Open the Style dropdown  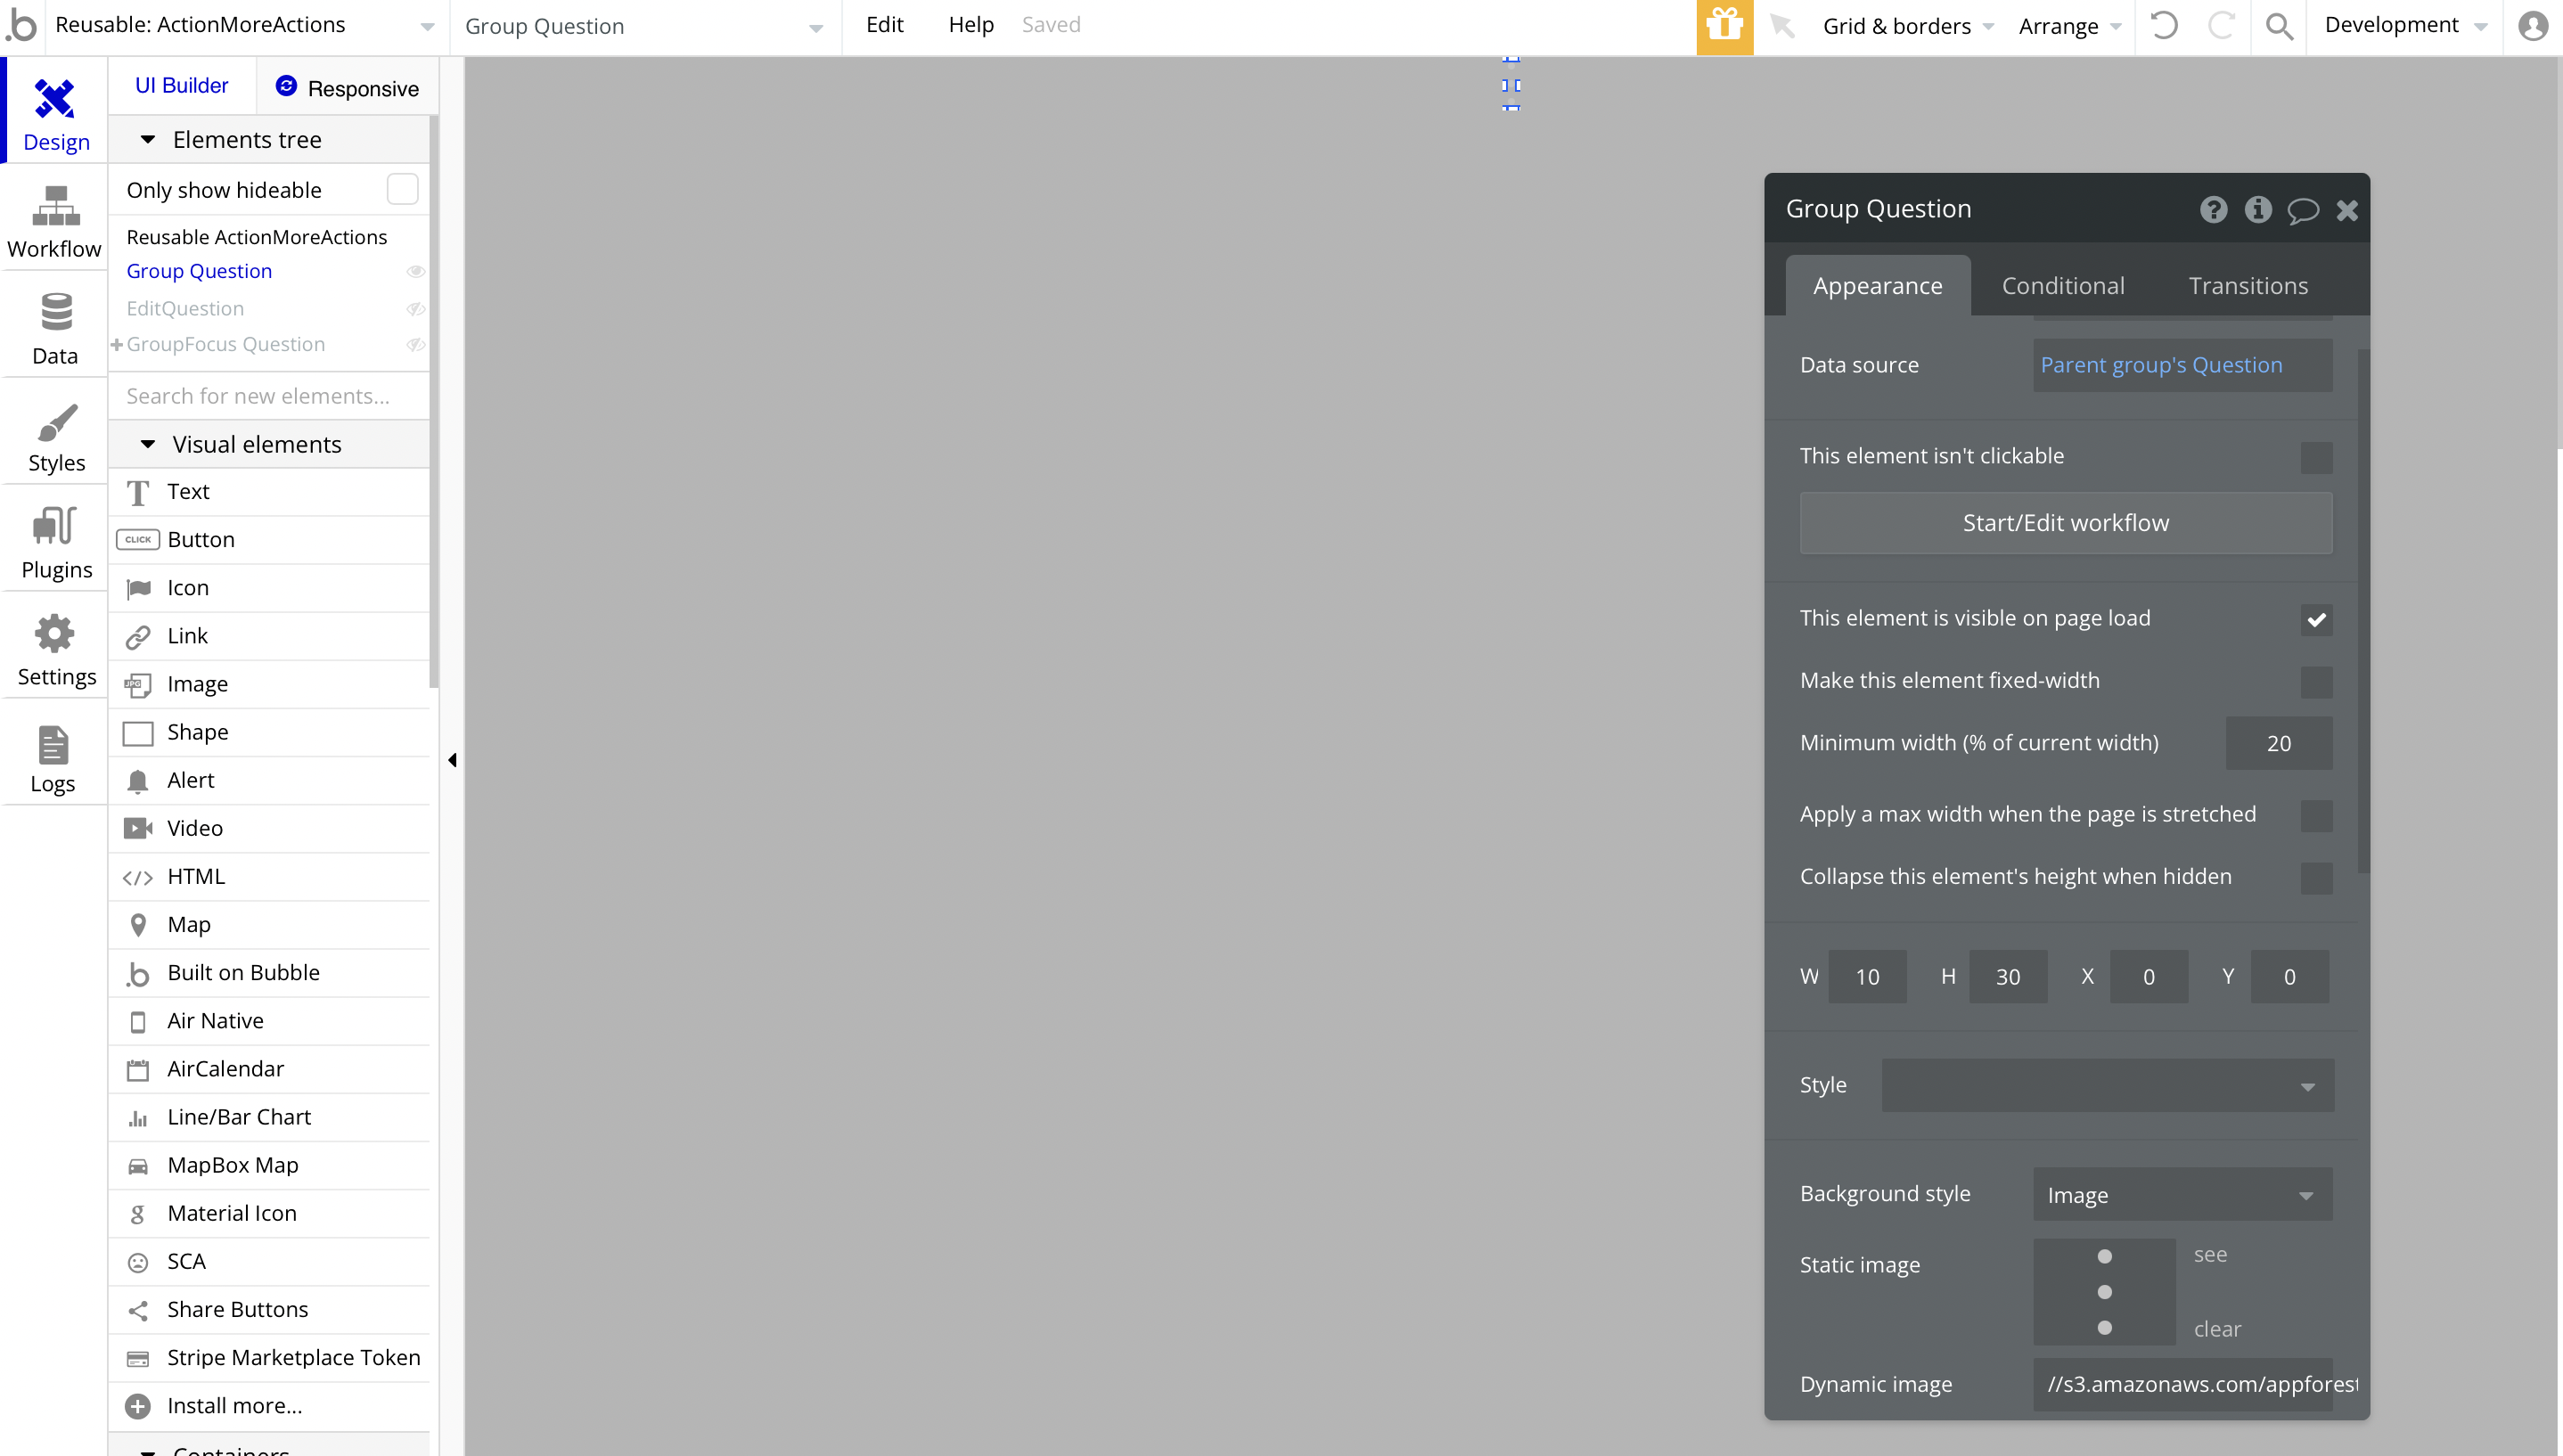tap(2107, 1086)
